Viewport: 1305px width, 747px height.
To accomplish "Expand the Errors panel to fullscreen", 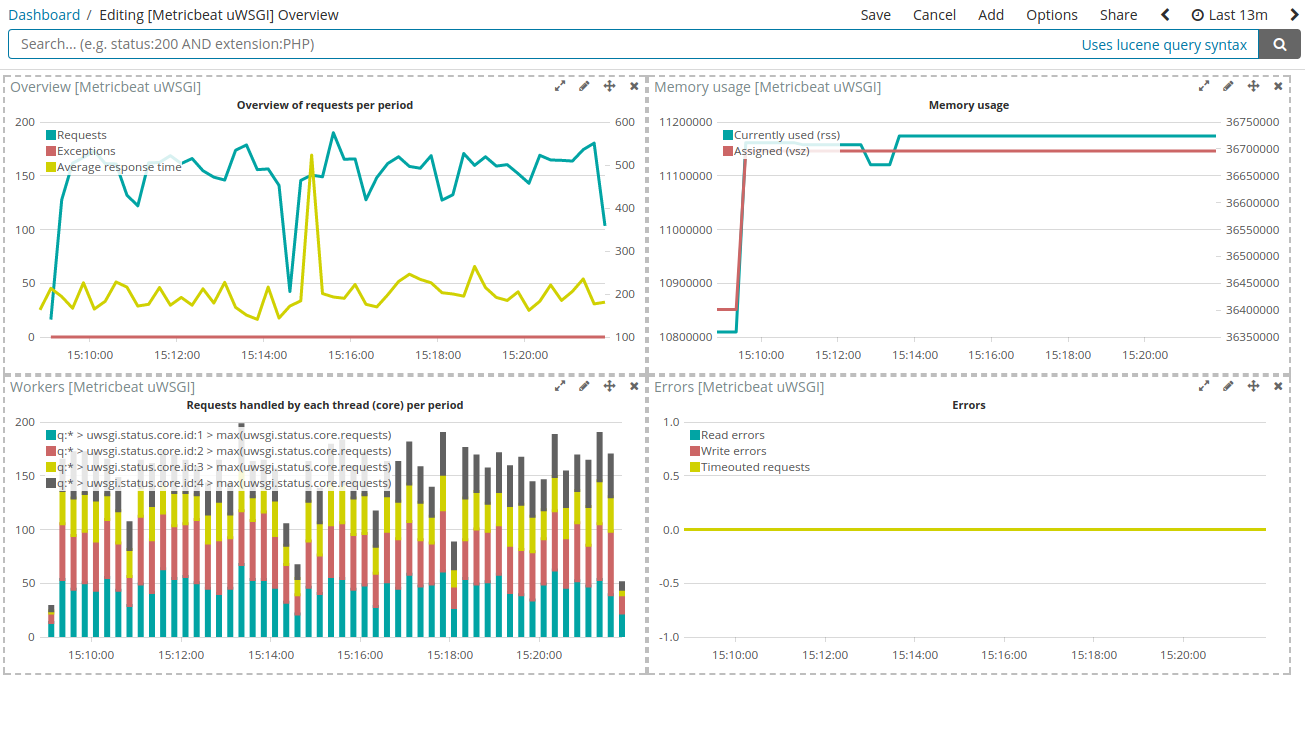I will pyautogui.click(x=1204, y=386).
